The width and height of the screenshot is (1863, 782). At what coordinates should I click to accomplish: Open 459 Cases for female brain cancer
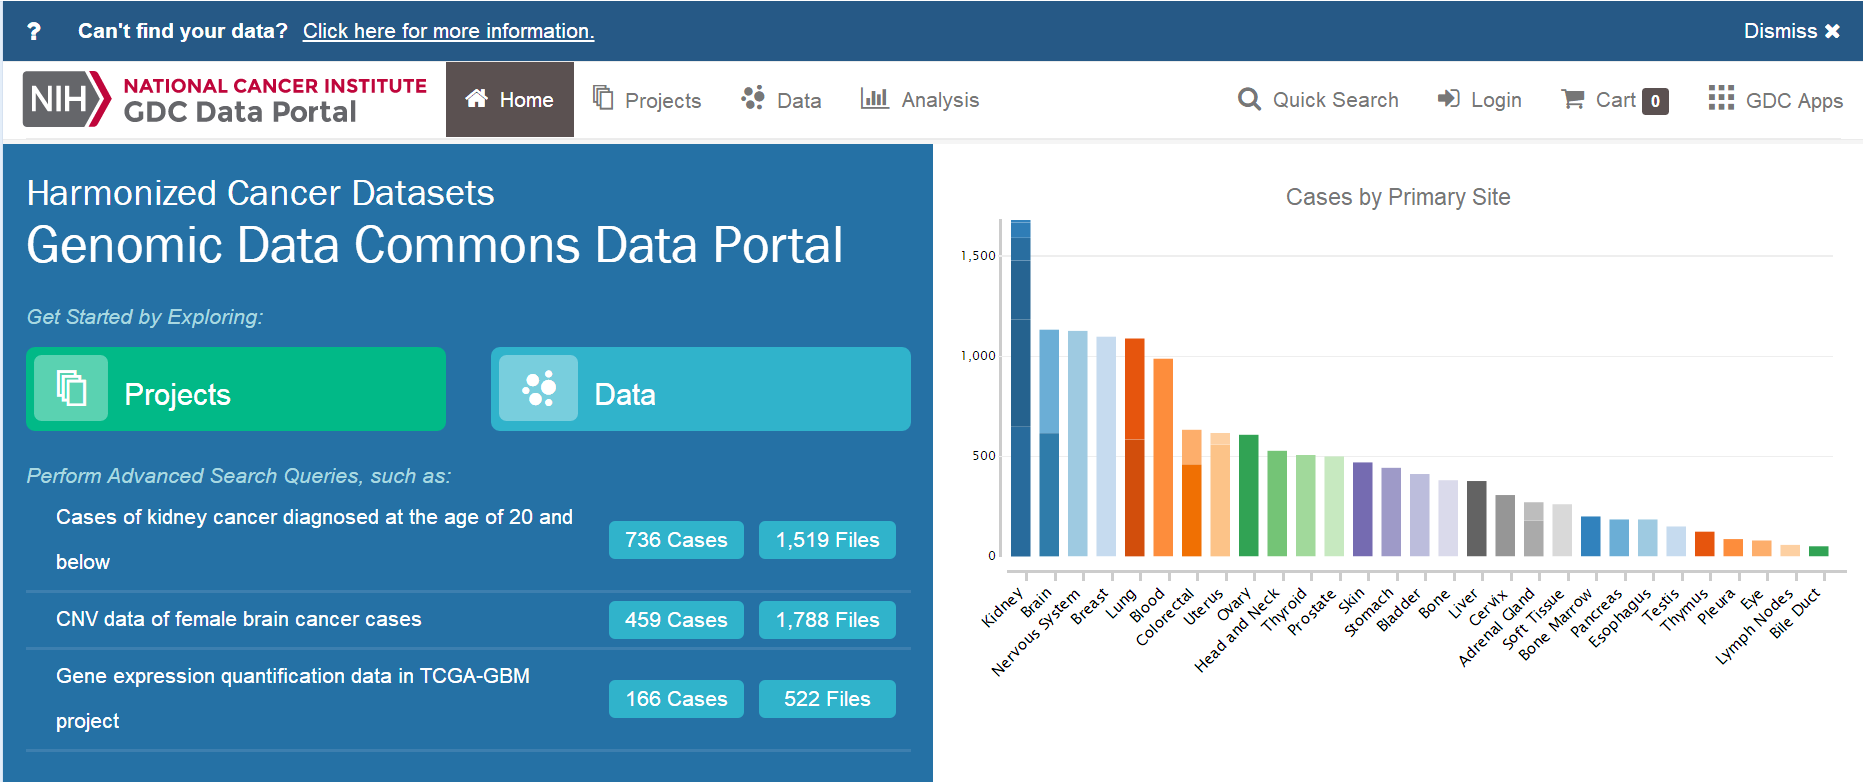point(676,620)
